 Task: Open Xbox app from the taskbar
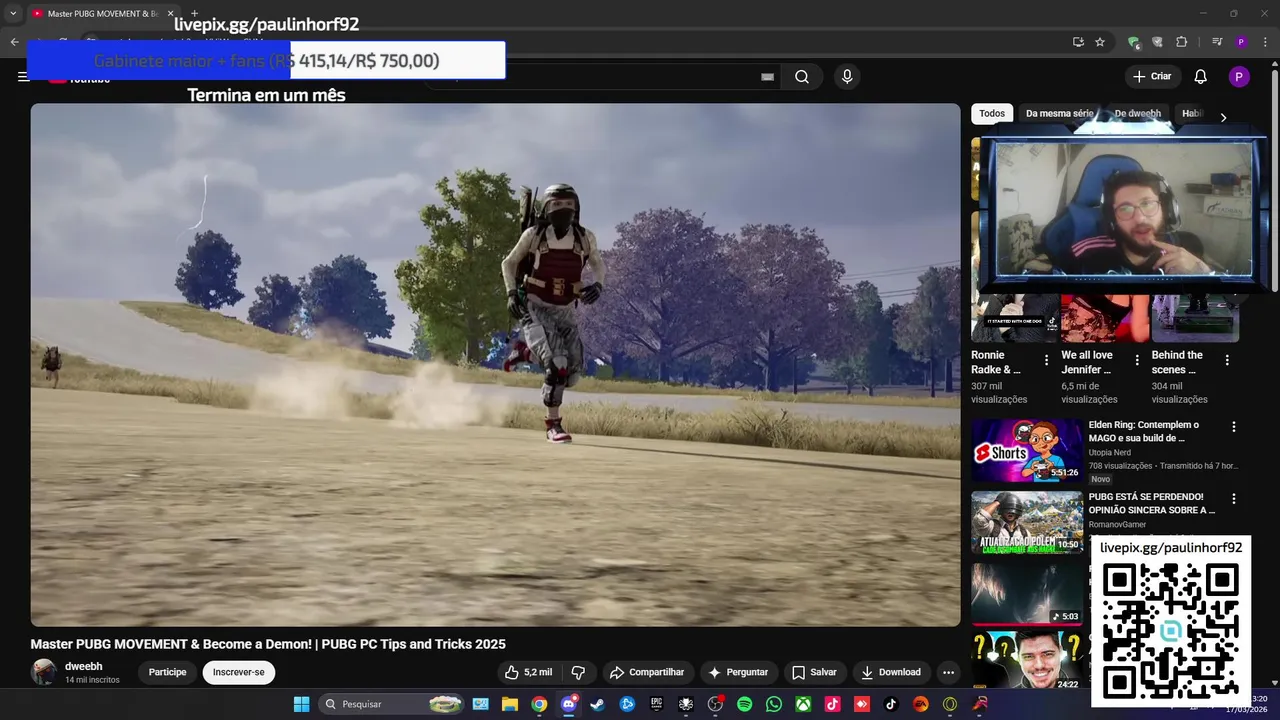[x=803, y=704]
